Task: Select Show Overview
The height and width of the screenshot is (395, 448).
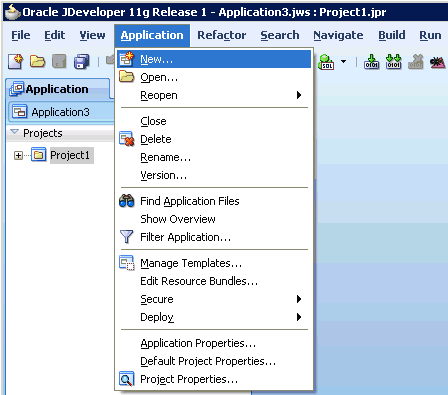Action: click(x=214, y=219)
